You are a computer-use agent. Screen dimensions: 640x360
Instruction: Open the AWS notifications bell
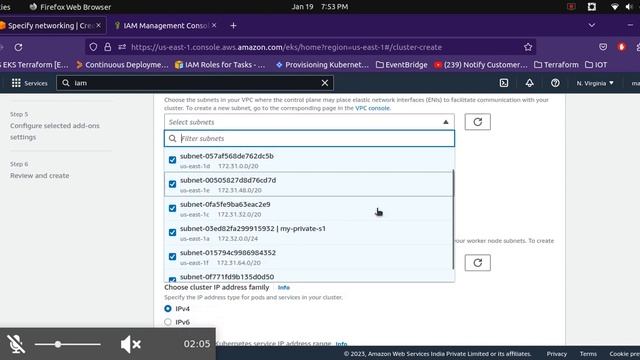529,83
